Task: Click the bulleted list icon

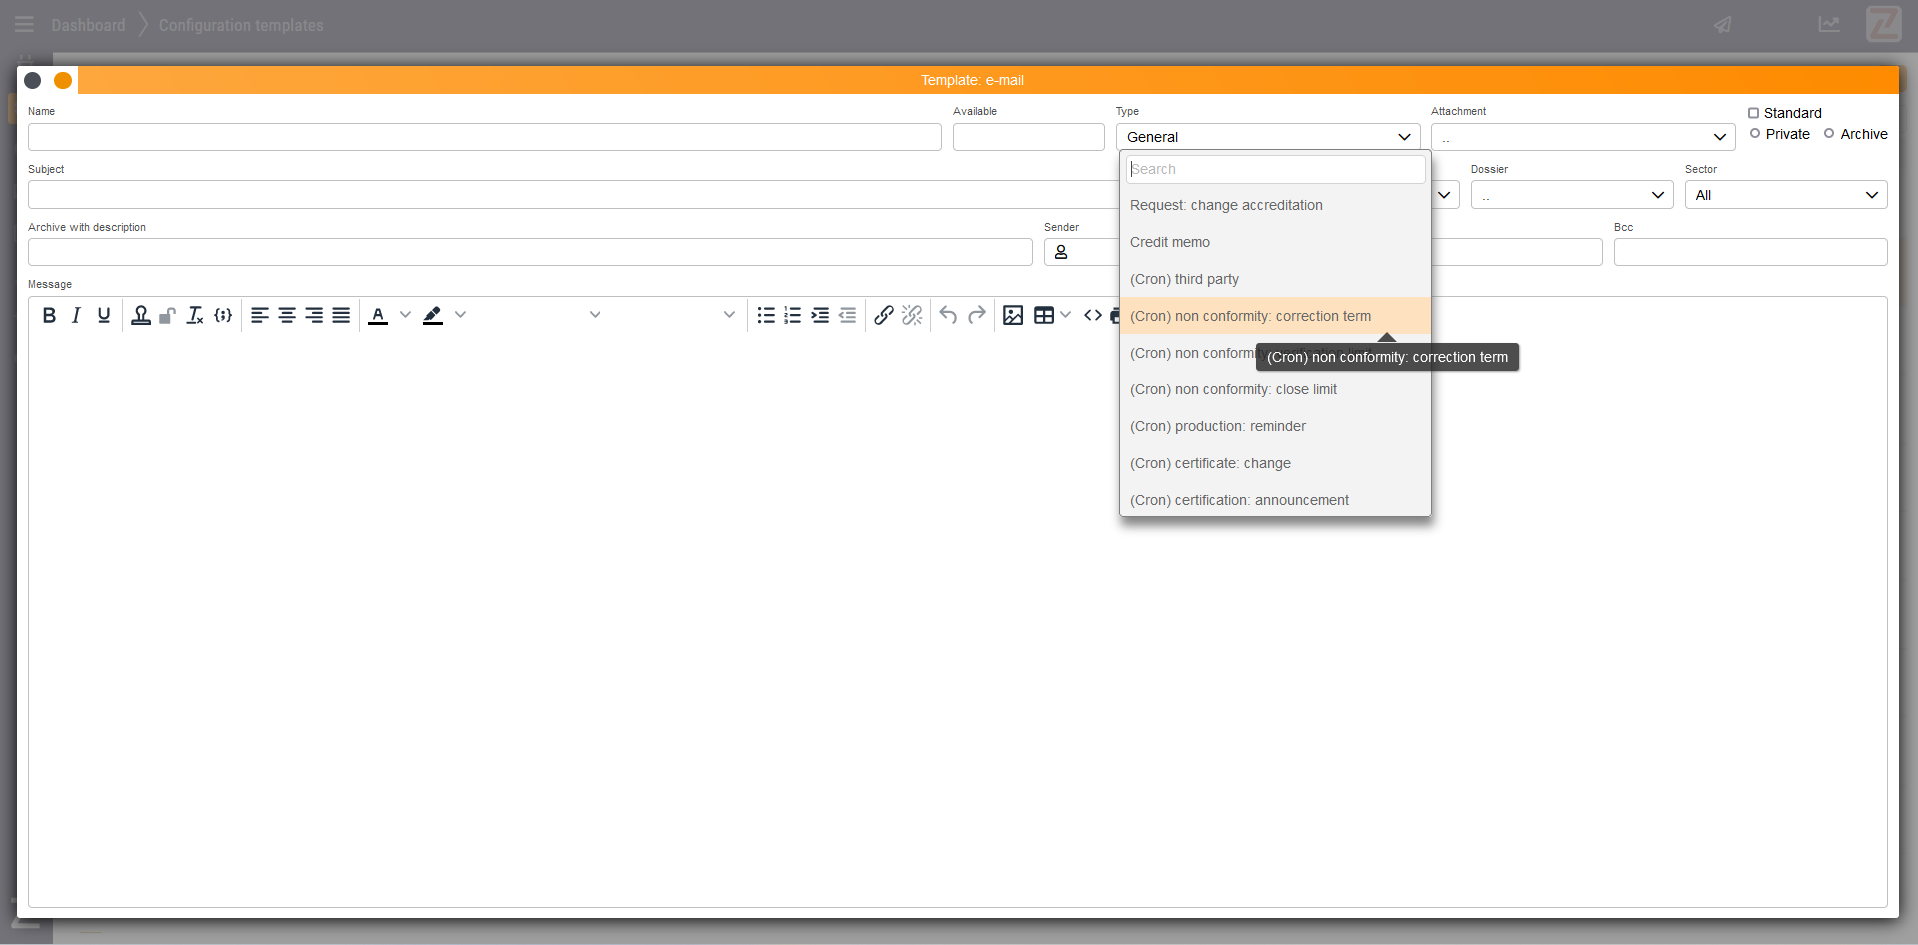Action: (x=766, y=316)
